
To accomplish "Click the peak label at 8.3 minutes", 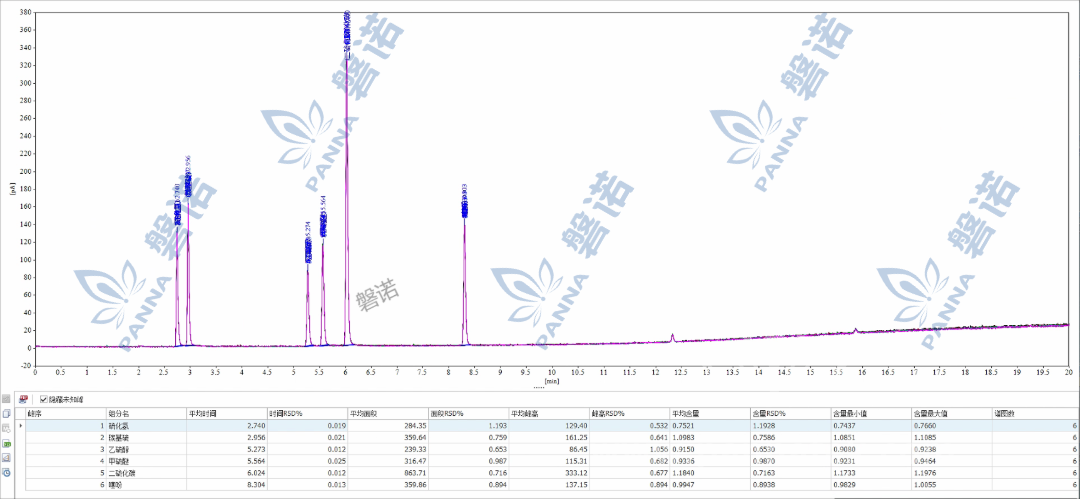I will [x=464, y=200].
